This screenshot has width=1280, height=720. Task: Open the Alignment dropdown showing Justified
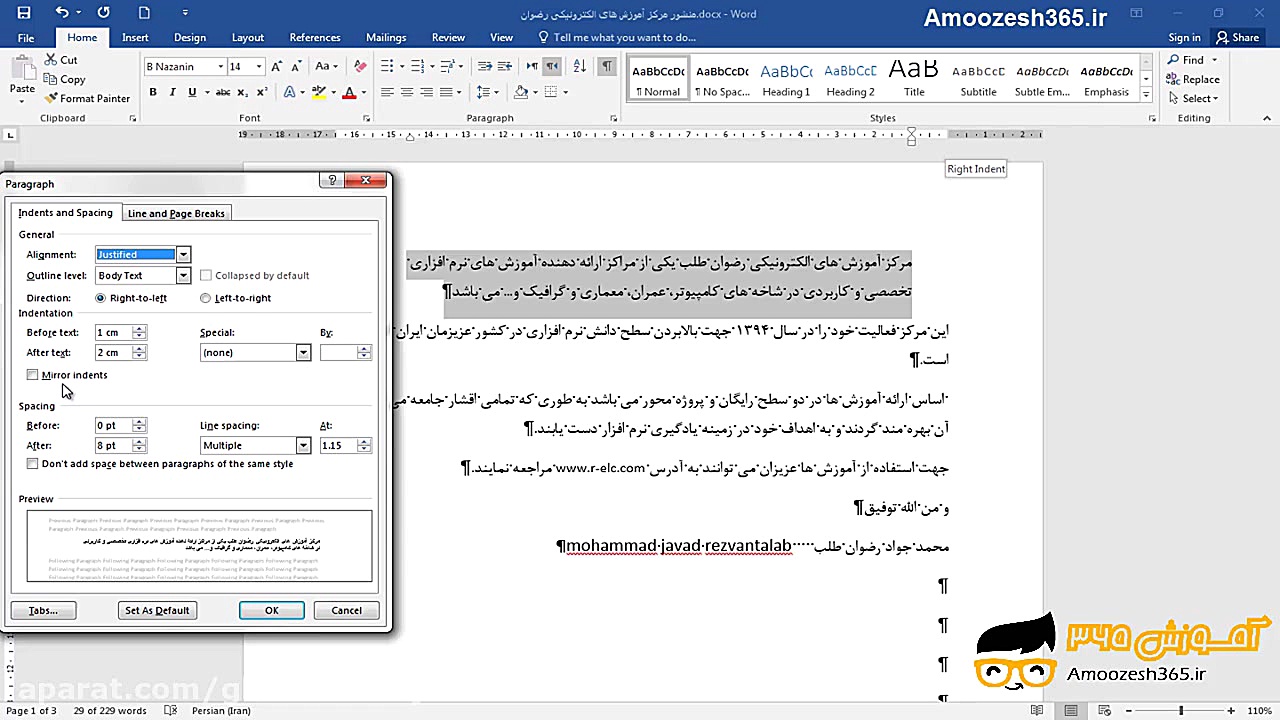(183, 254)
